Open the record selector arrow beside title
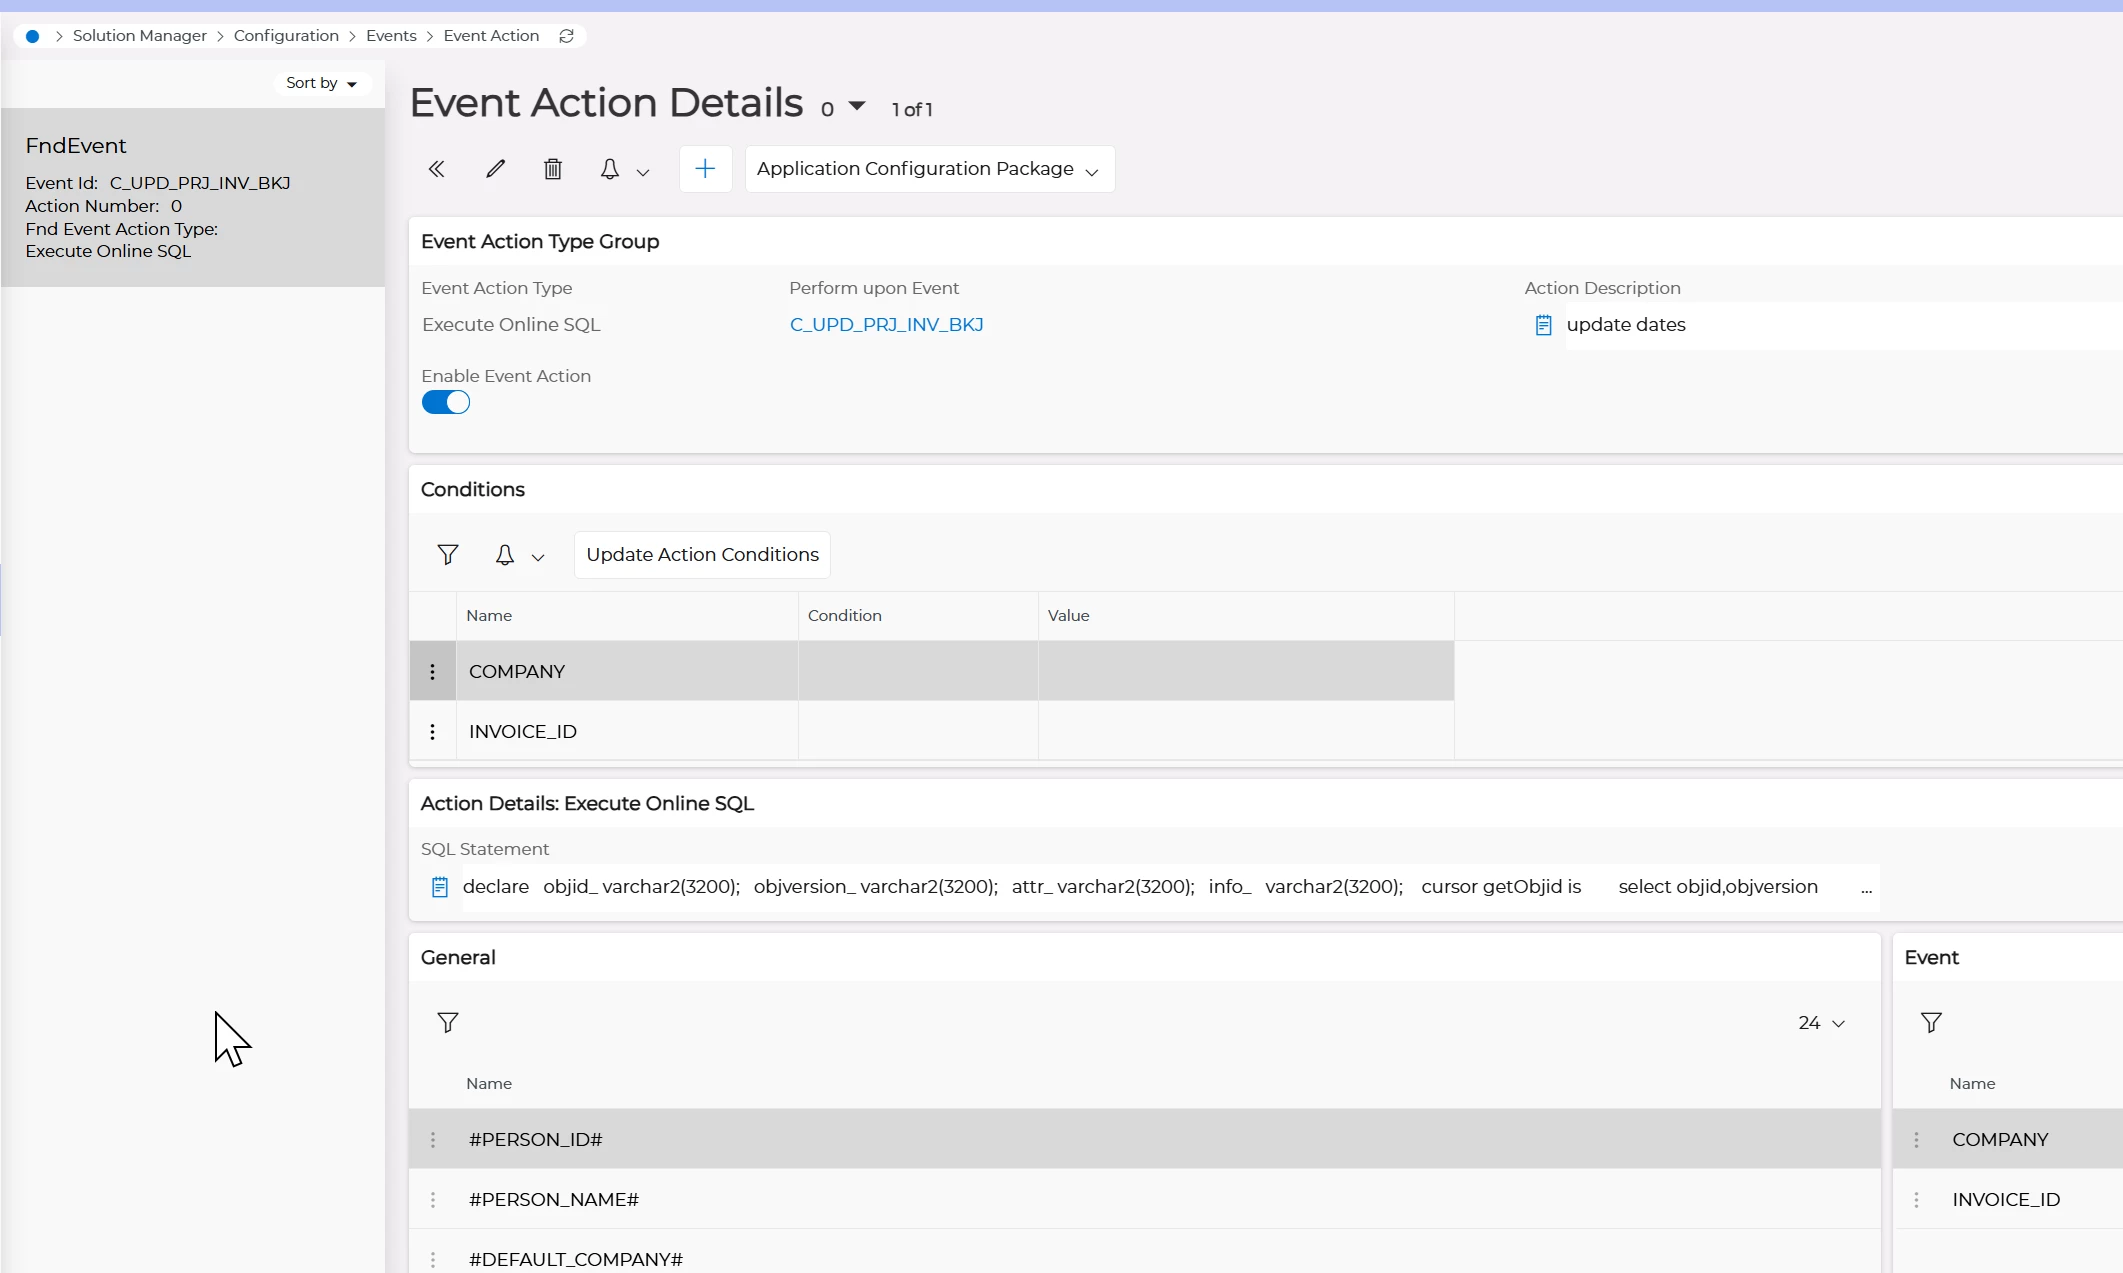 click(x=857, y=106)
